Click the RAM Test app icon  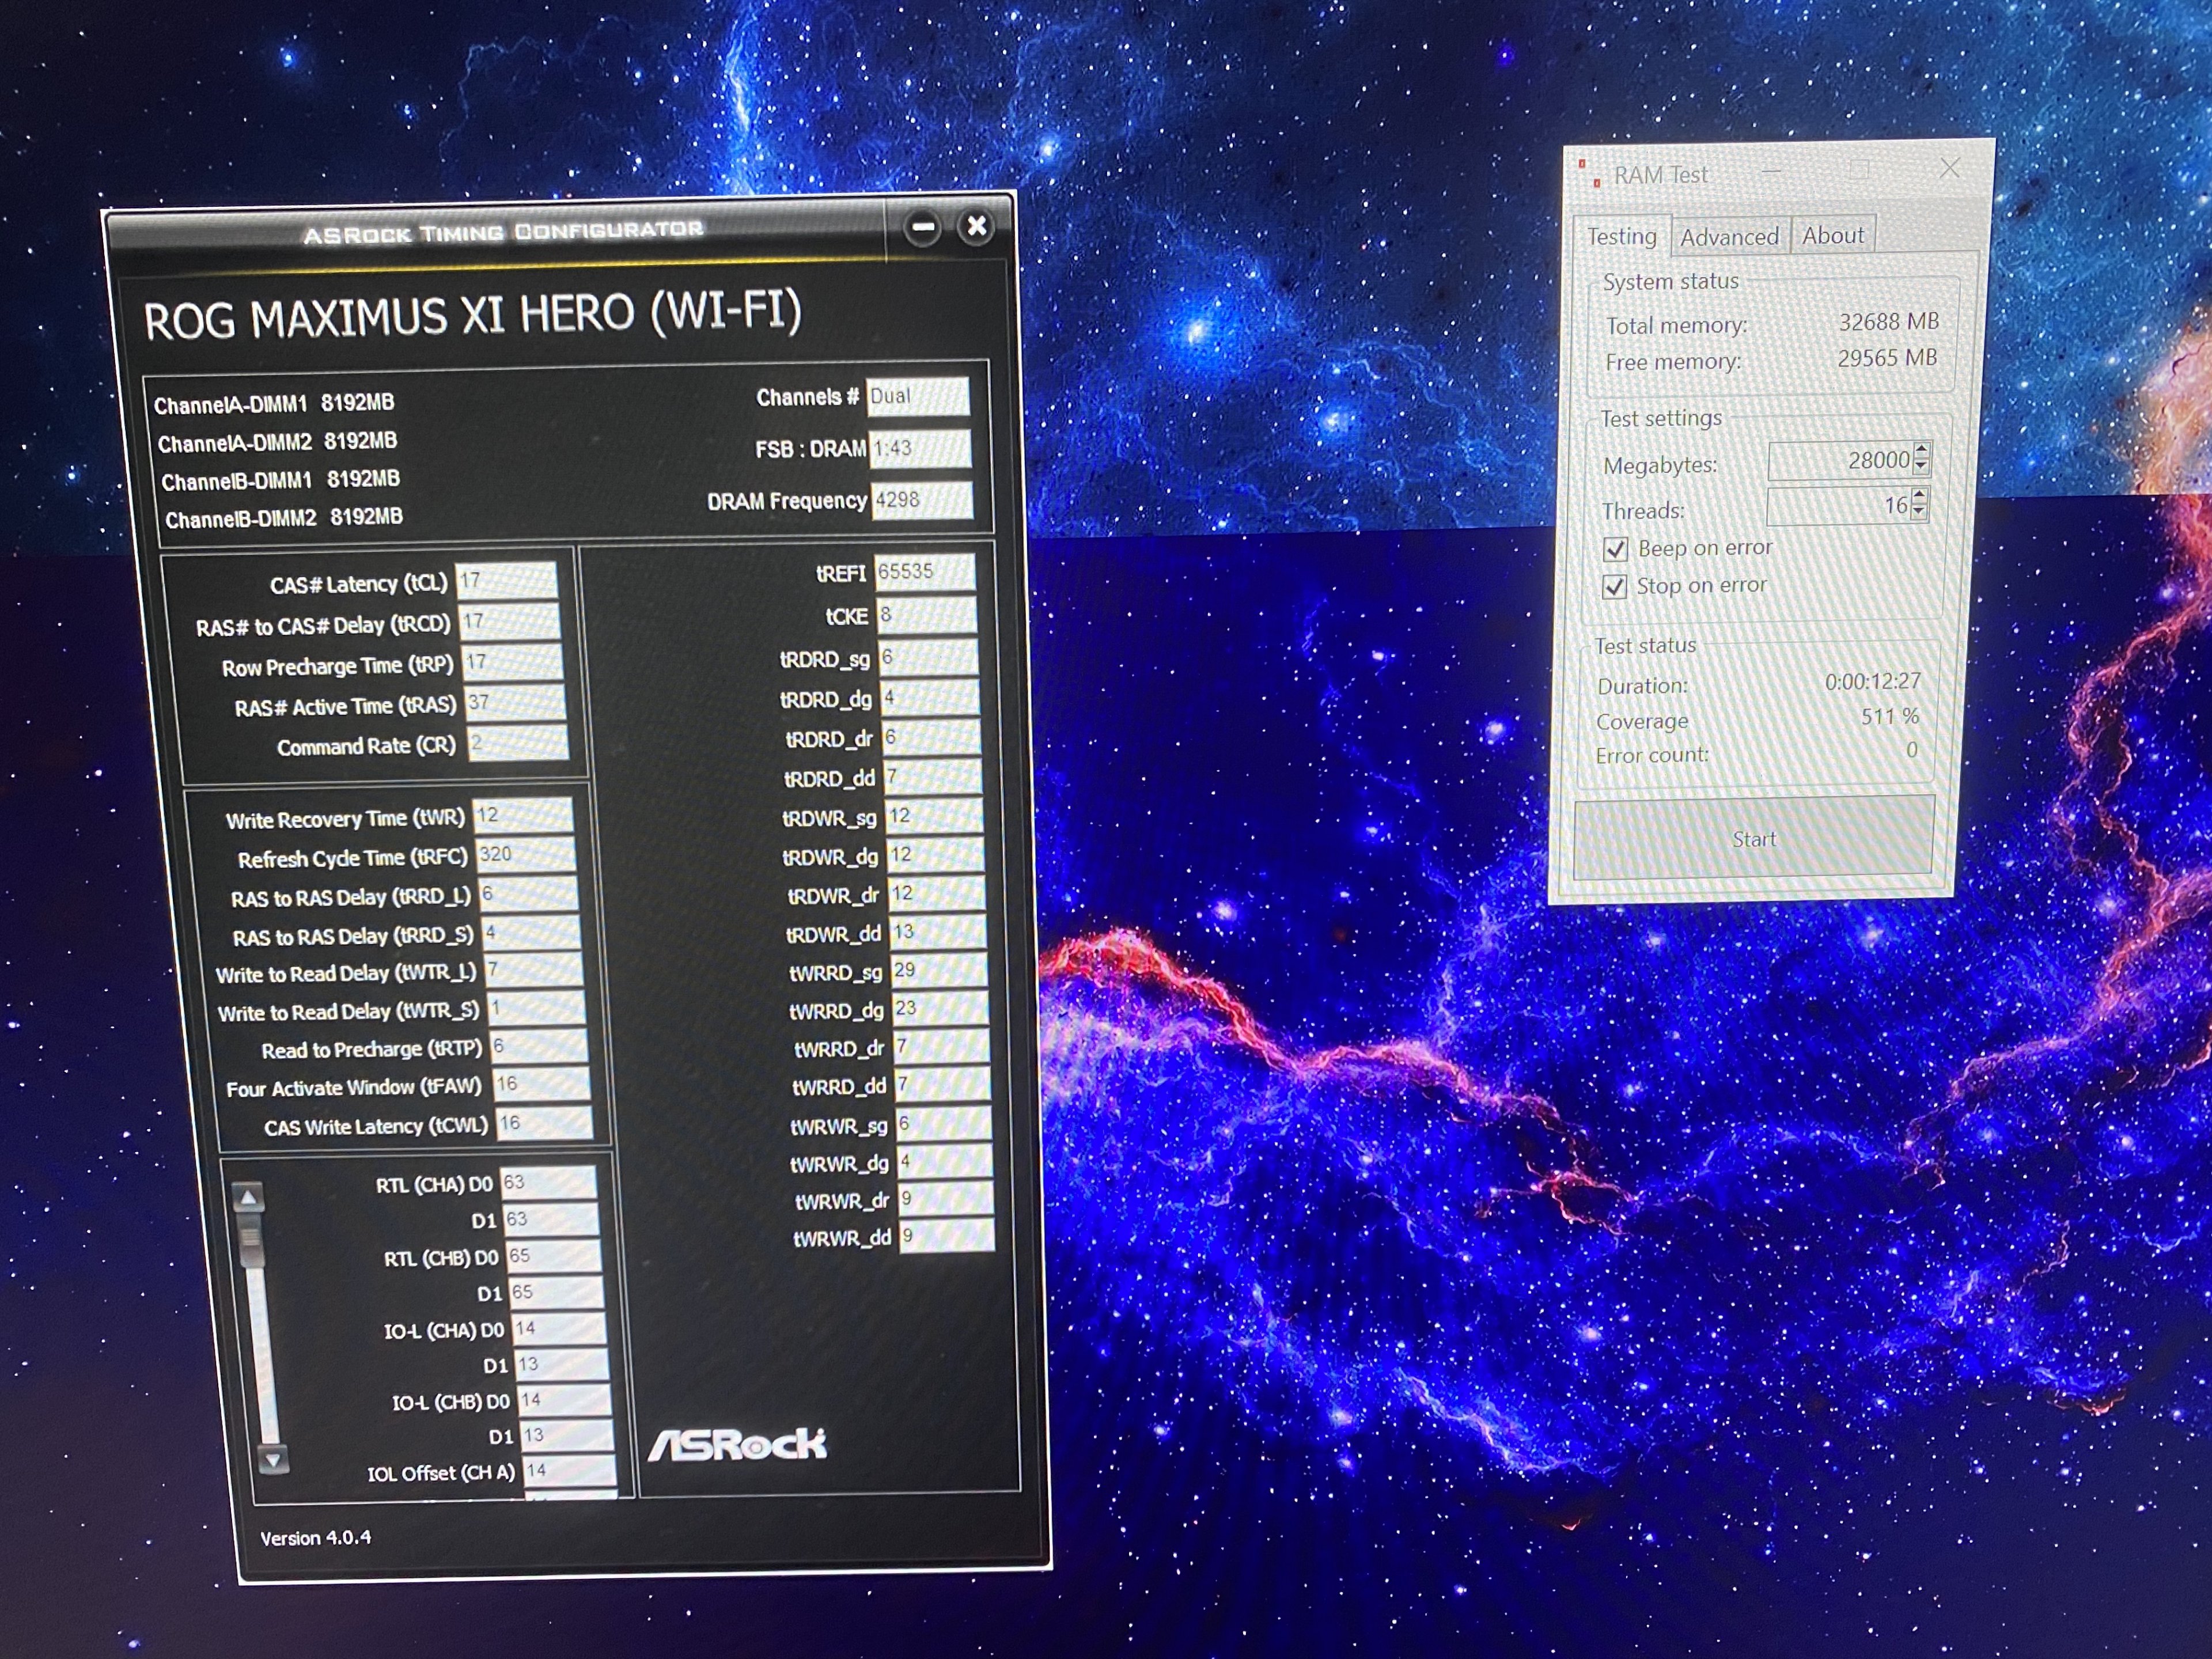[1589, 173]
